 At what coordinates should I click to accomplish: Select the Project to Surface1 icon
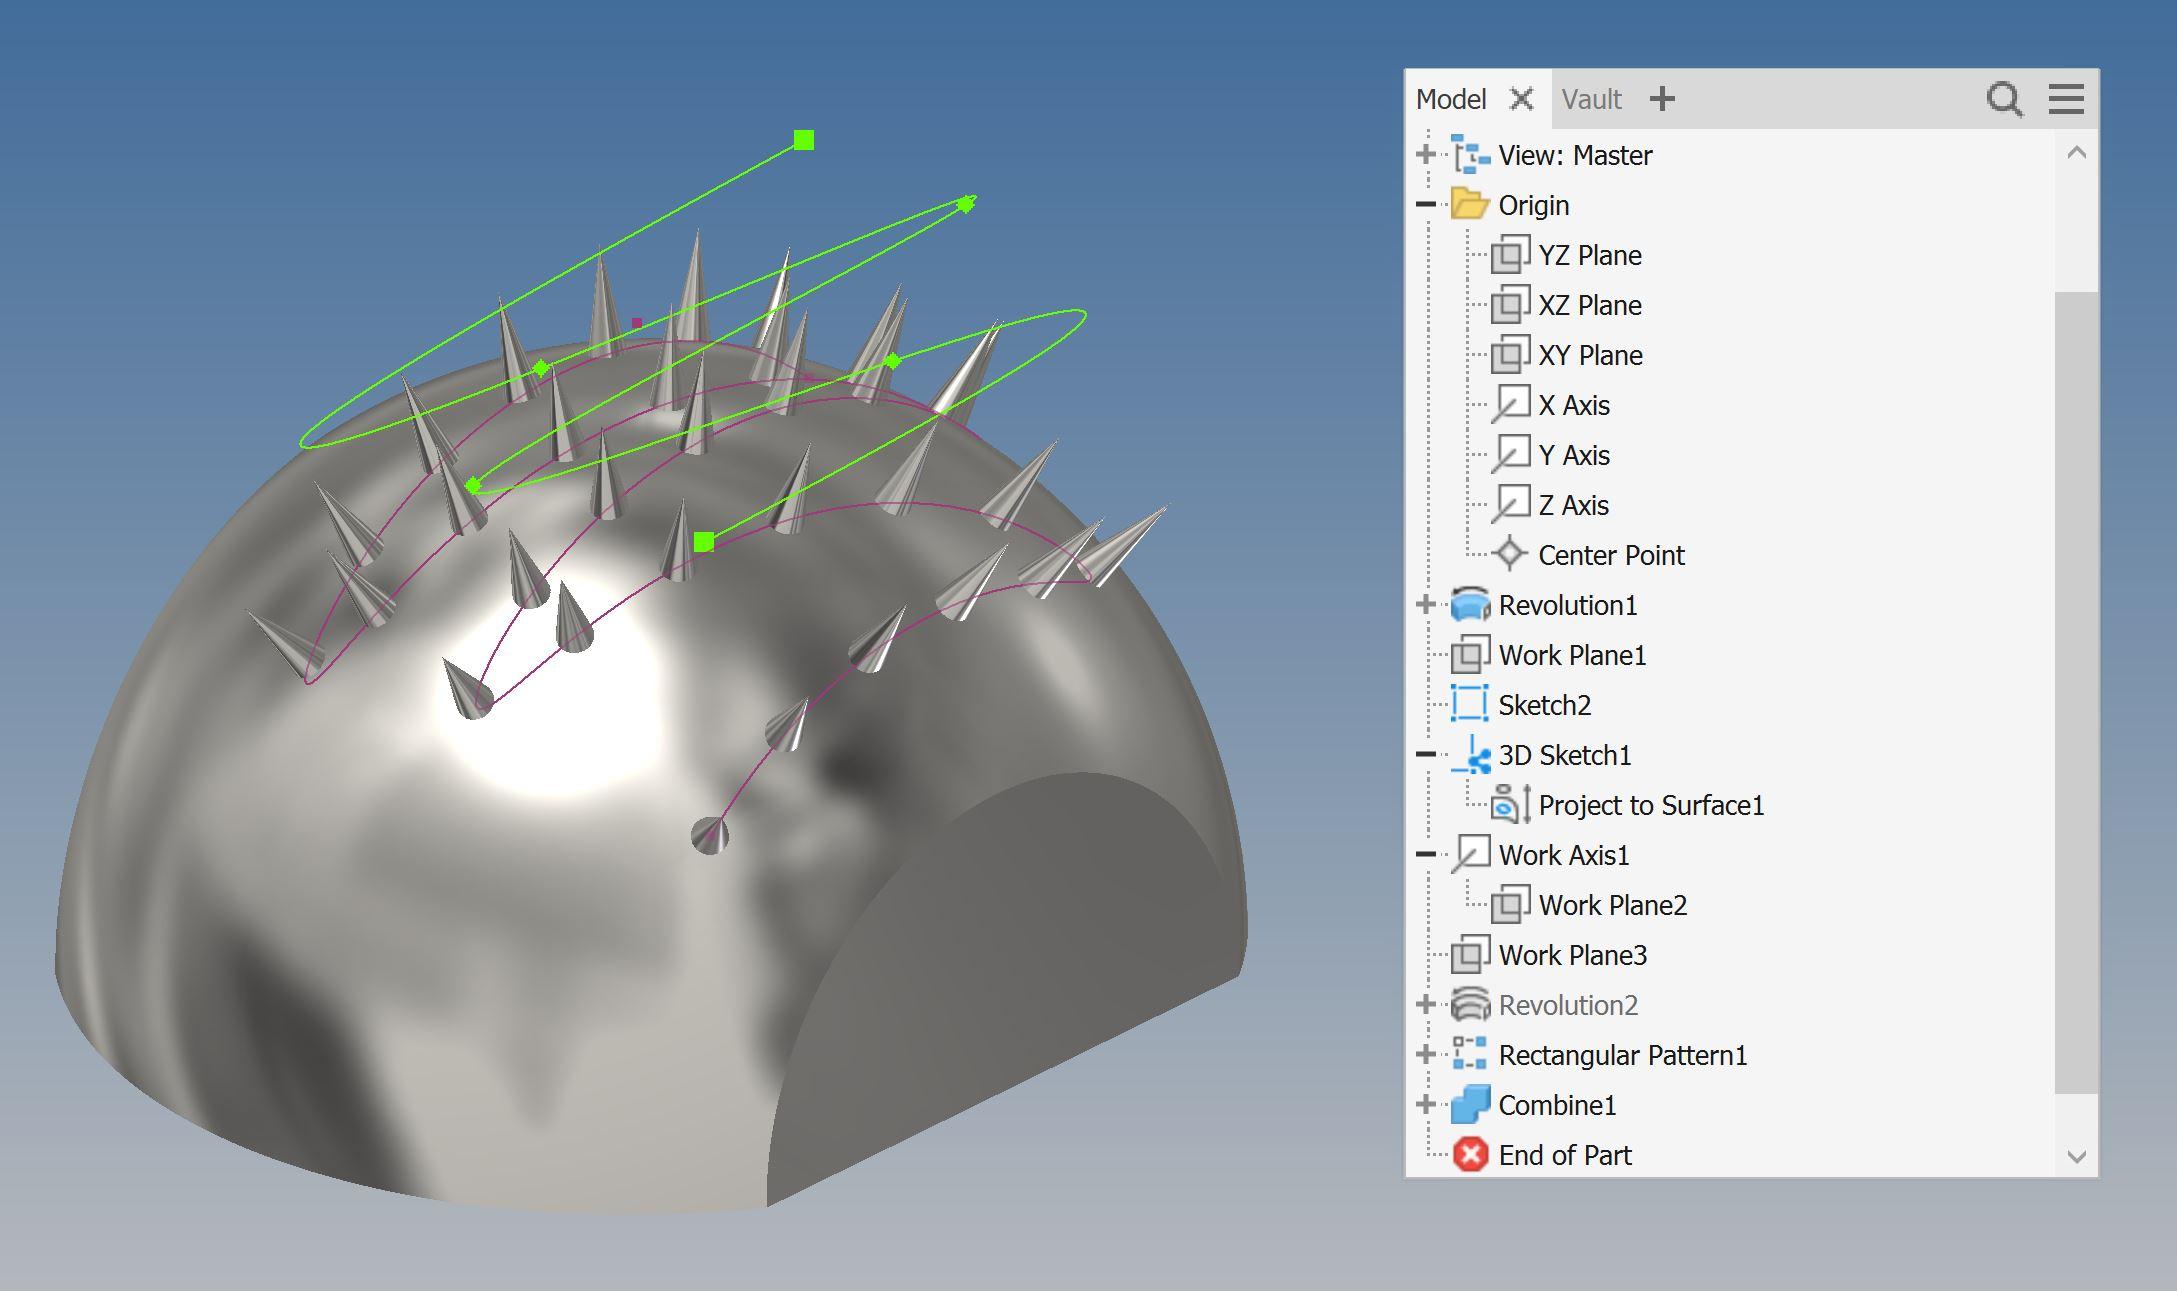click(x=1512, y=805)
